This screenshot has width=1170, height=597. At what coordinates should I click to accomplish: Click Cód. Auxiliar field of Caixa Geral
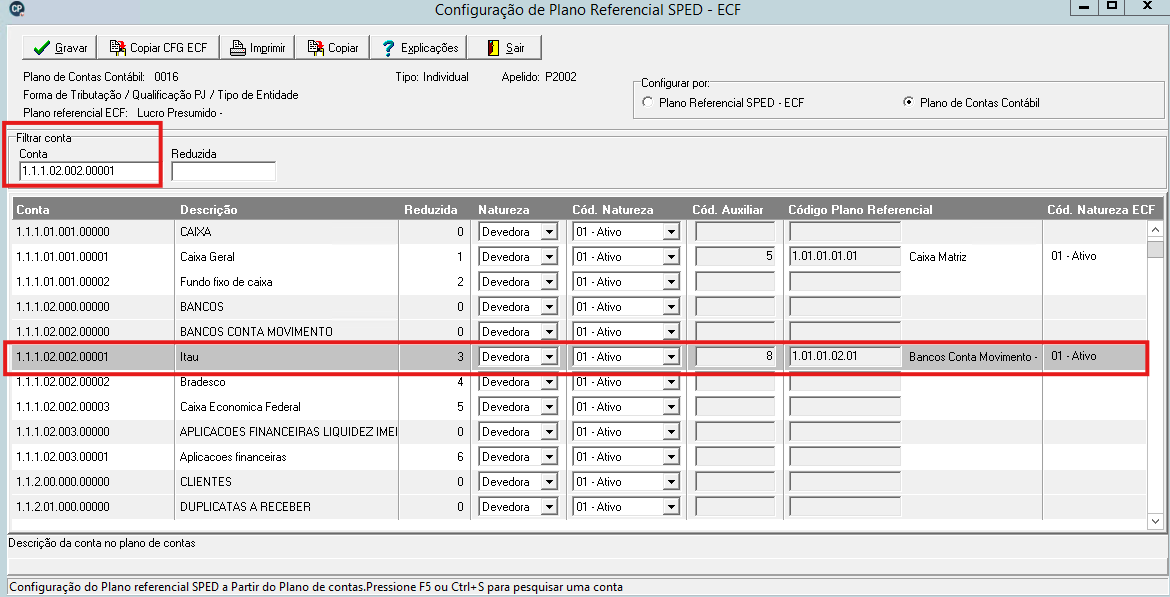click(x=735, y=256)
